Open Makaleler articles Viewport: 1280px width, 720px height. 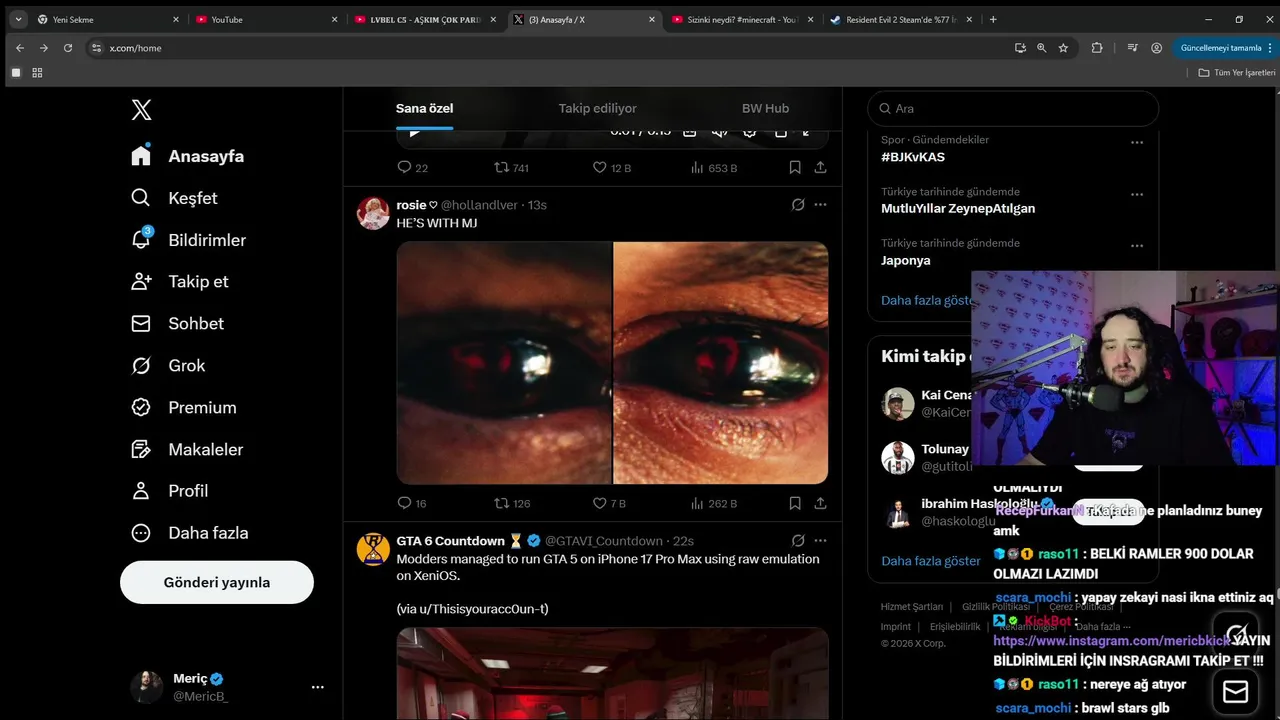pyautogui.click(x=187, y=450)
